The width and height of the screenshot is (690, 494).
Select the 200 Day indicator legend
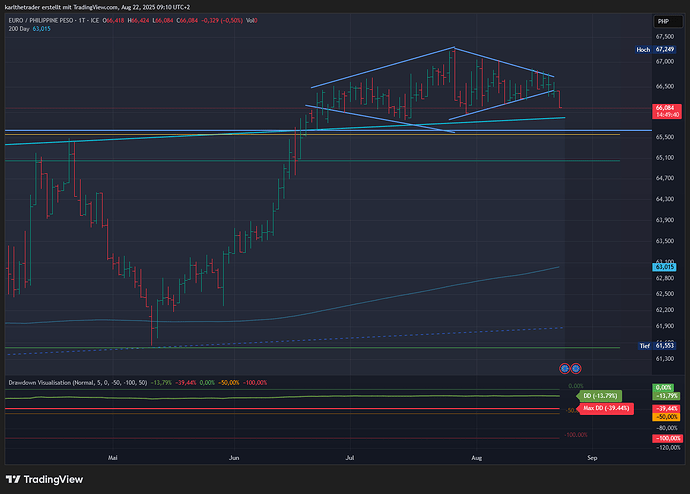19,29
